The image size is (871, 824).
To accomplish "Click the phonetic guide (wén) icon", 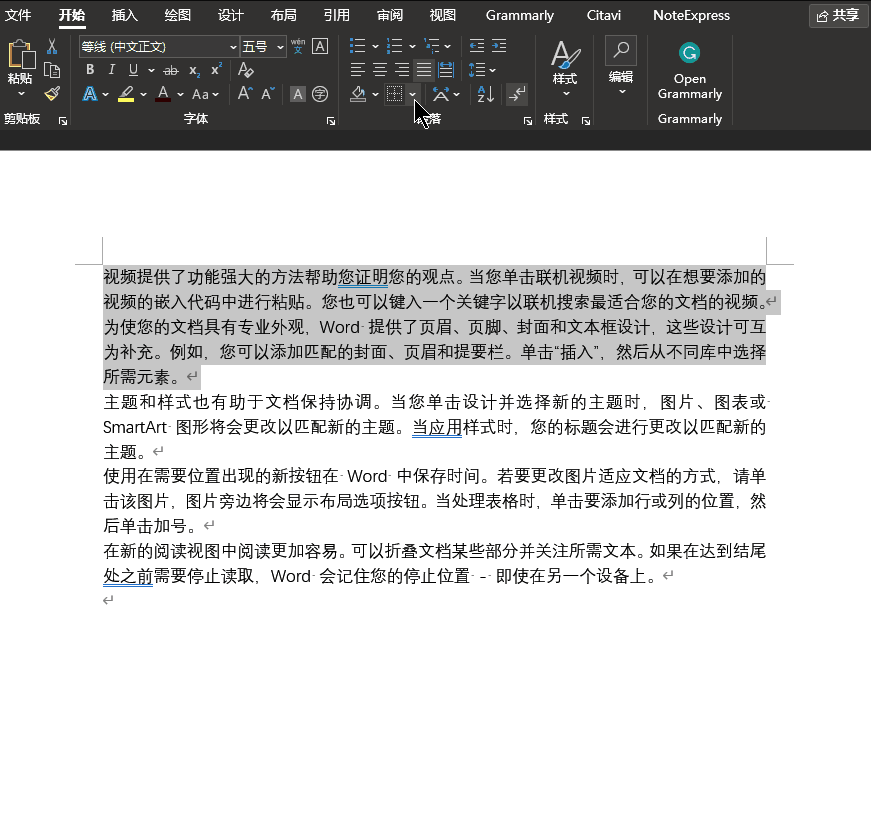I will [298, 46].
